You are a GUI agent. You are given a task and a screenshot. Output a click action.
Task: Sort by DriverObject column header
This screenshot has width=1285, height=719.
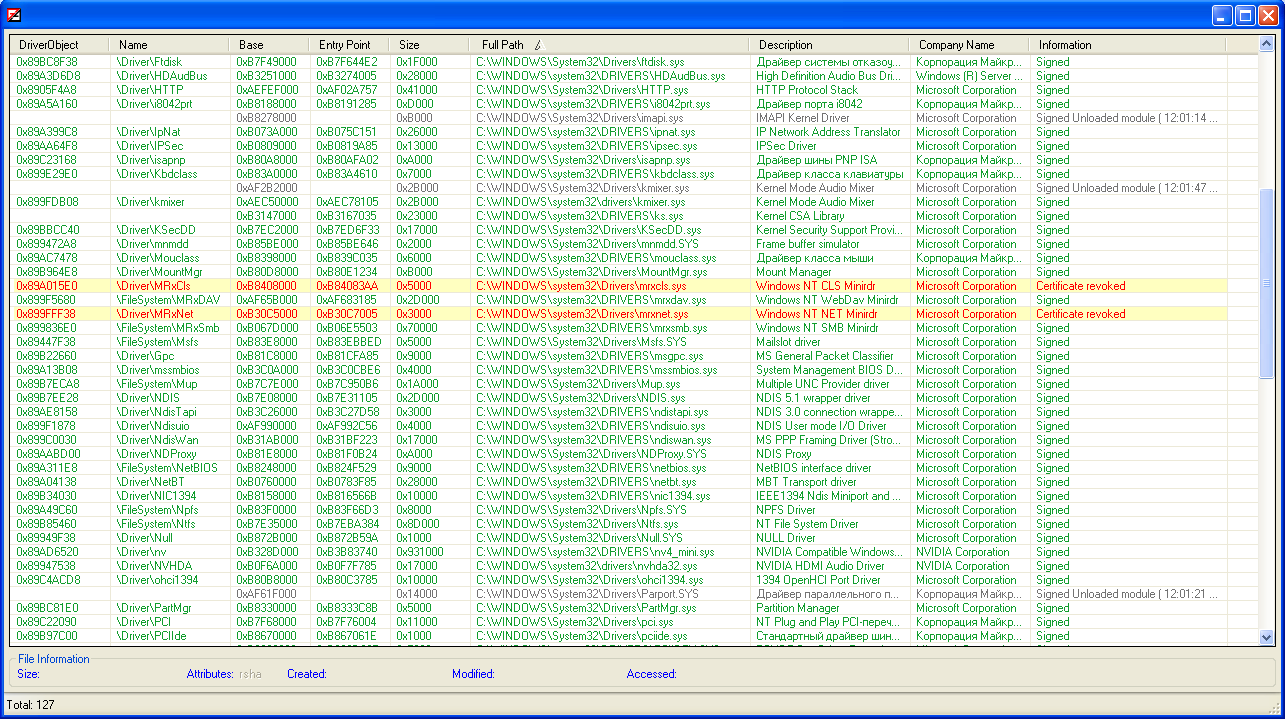[59, 45]
